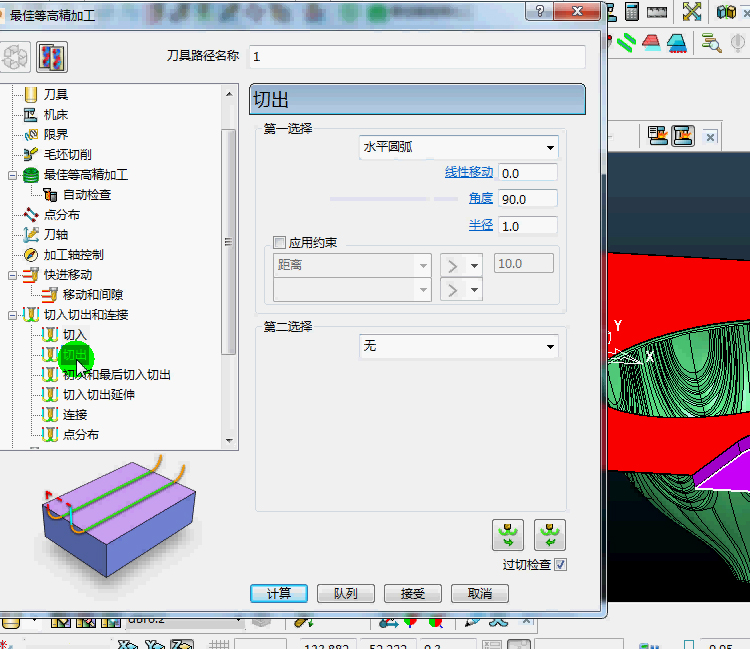Edit the 线性移动 value field
750x649 pixels.
pos(528,173)
